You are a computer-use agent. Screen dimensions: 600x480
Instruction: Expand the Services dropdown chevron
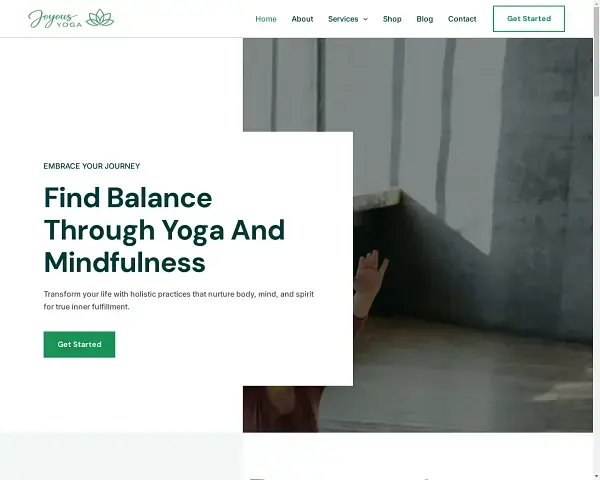tap(365, 19)
